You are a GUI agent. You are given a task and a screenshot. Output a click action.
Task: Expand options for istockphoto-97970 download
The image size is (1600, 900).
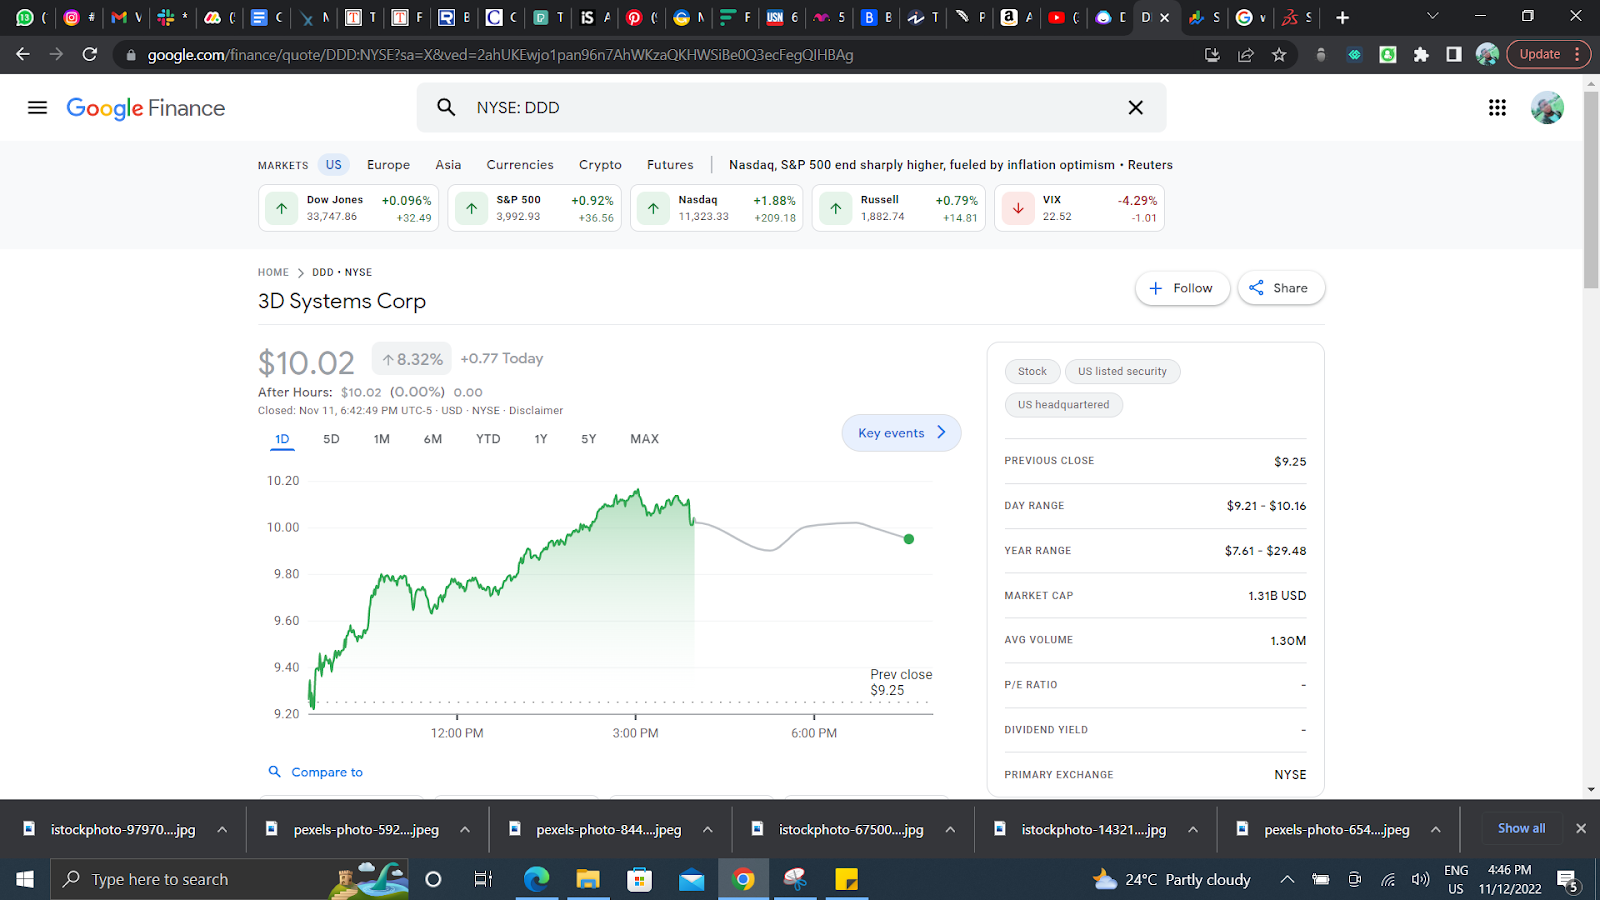click(x=222, y=829)
